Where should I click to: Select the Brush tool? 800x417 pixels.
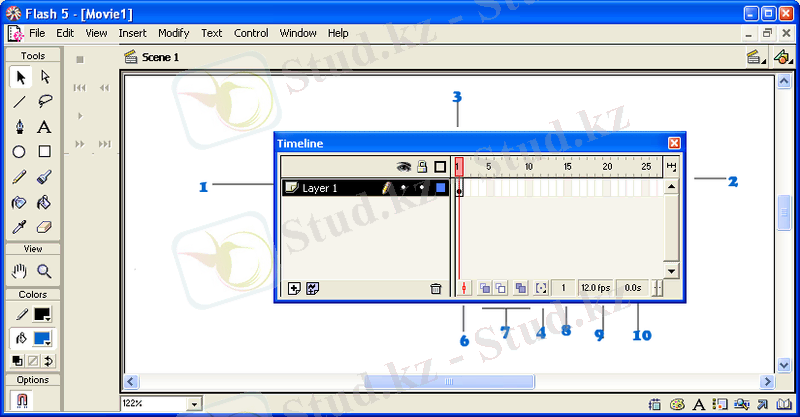point(44,177)
